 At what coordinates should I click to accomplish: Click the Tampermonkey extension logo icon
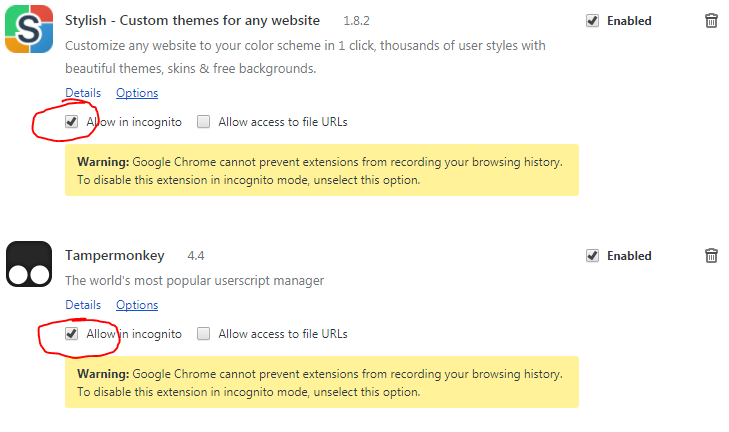(x=29, y=264)
